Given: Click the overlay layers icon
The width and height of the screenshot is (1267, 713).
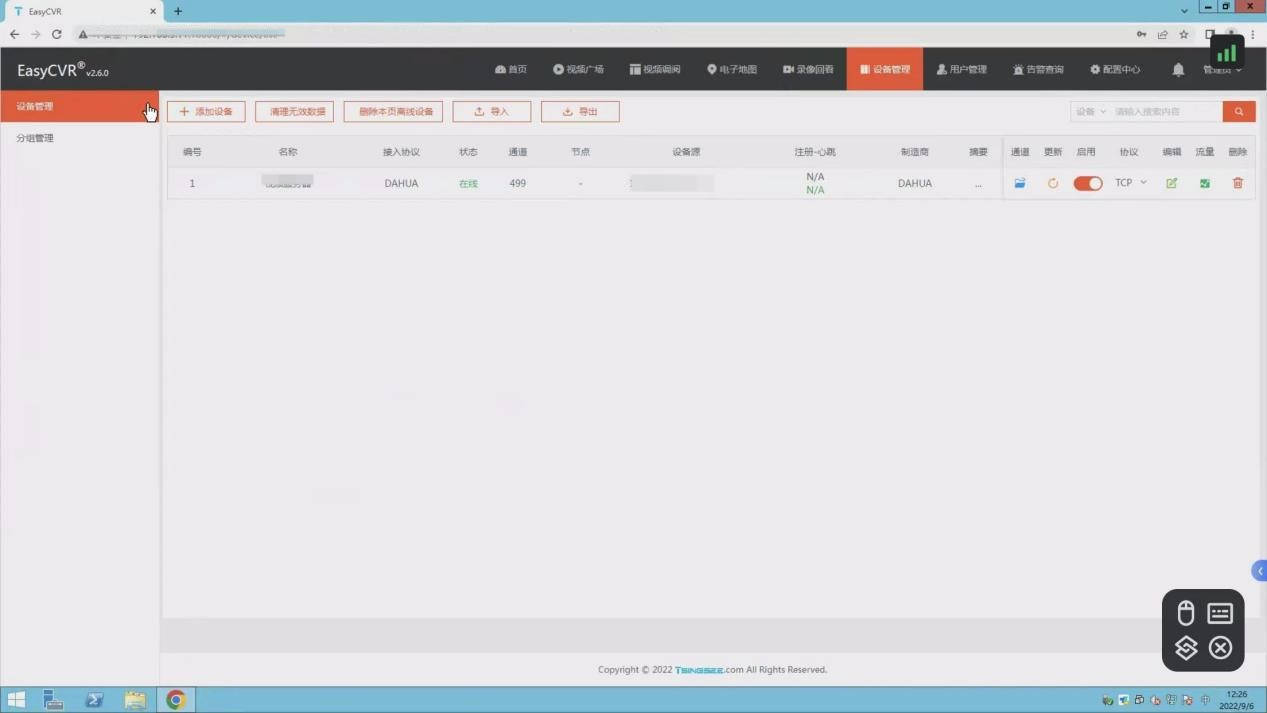Looking at the screenshot, I should (x=1186, y=648).
